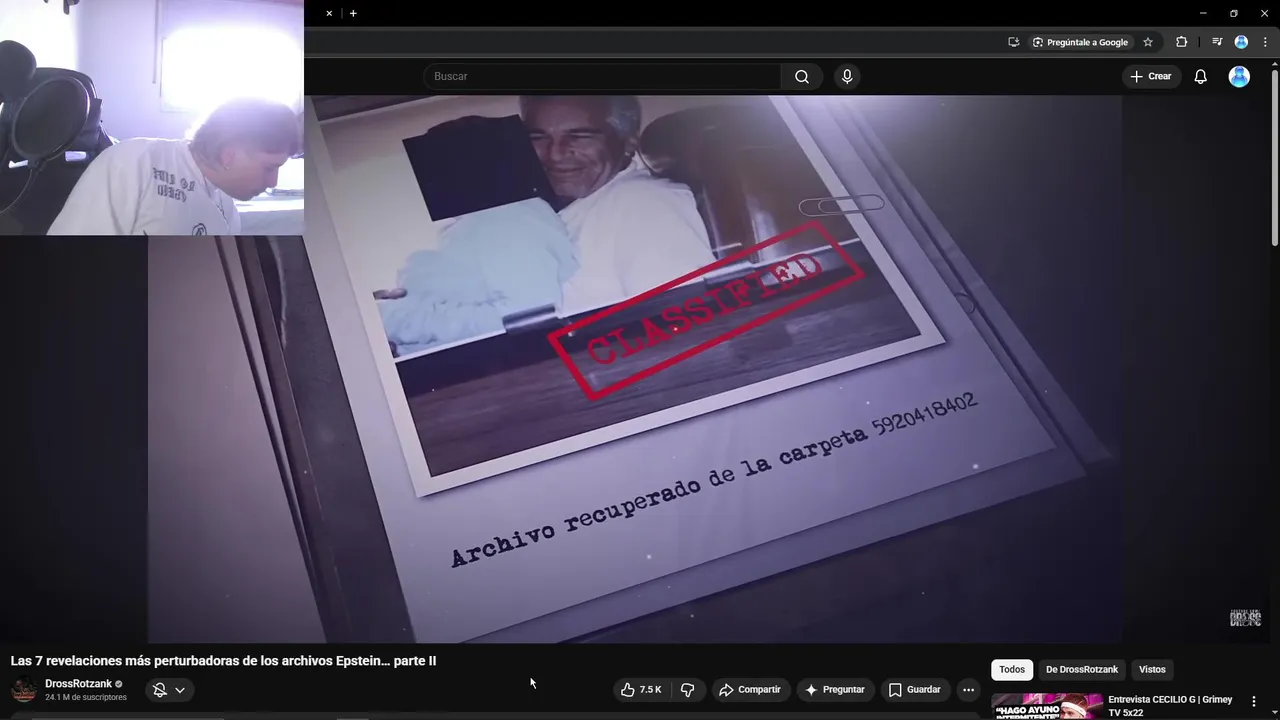The width and height of the screenshot is (1280, 720).
Task: Restore down the Chrome window
Action: pos(1234,13)
